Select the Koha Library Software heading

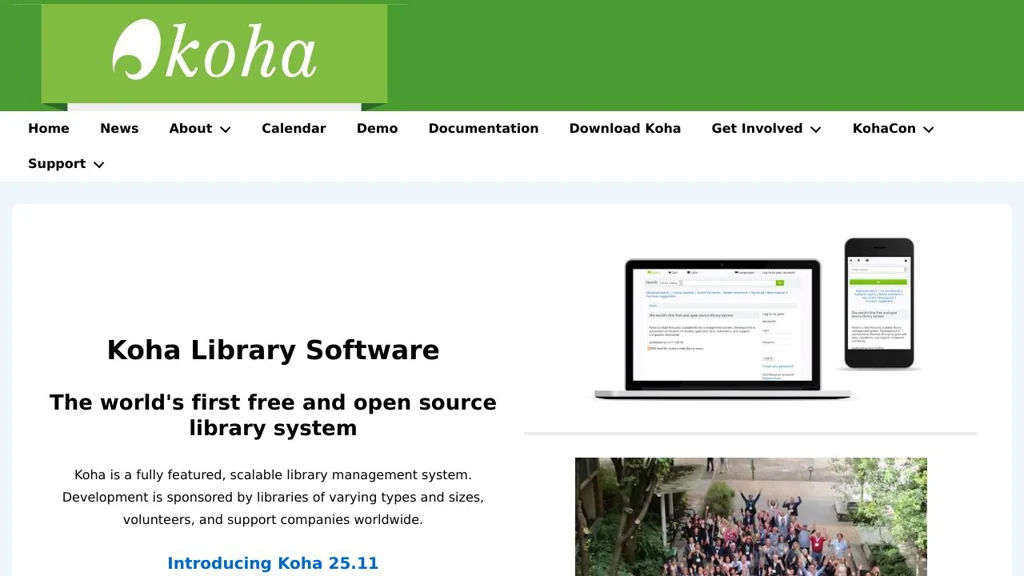click(x=273, y=350)
